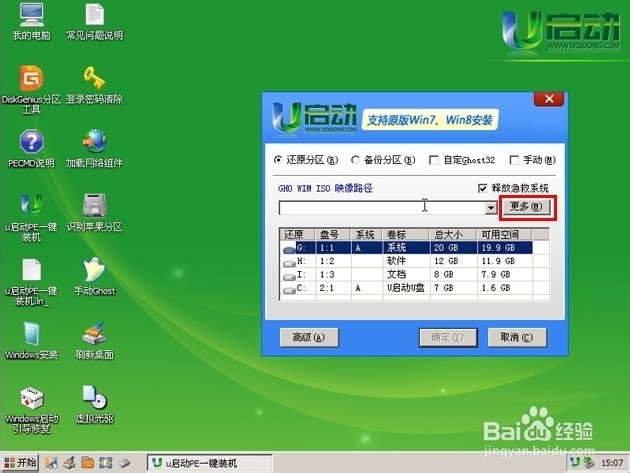Select the u启动PE一键装机.In_ file icon
Screen dimensions: 630x473
click(x=31, y=281)
